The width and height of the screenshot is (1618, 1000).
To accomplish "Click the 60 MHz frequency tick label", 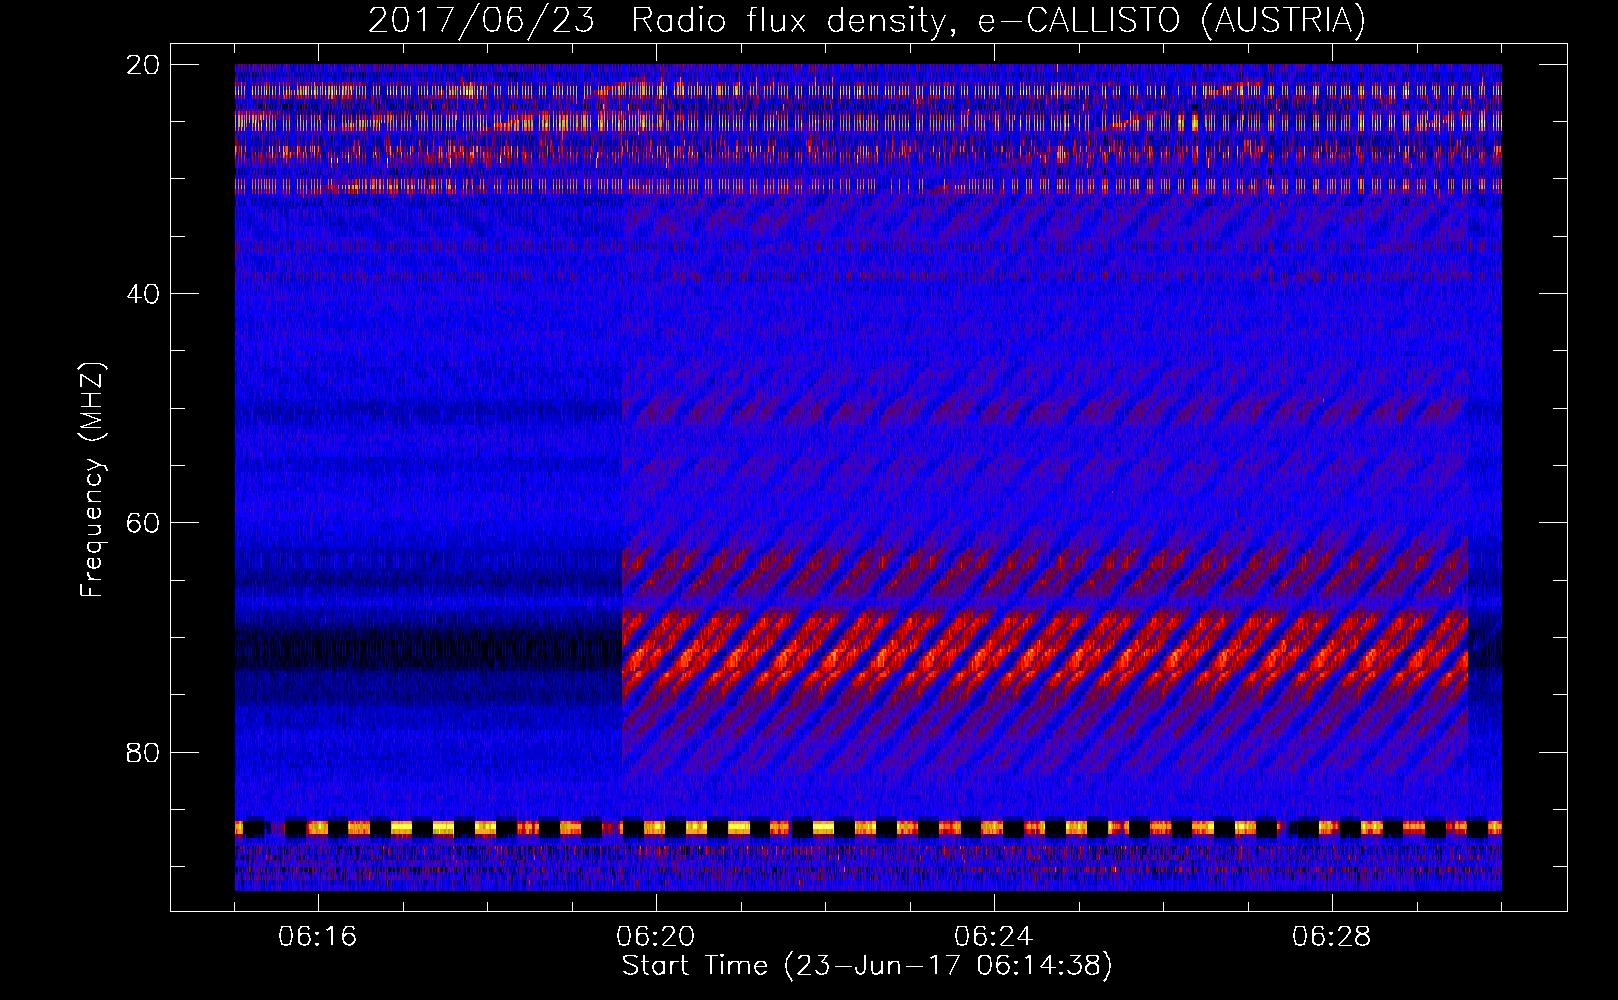I will coord(143,523).
